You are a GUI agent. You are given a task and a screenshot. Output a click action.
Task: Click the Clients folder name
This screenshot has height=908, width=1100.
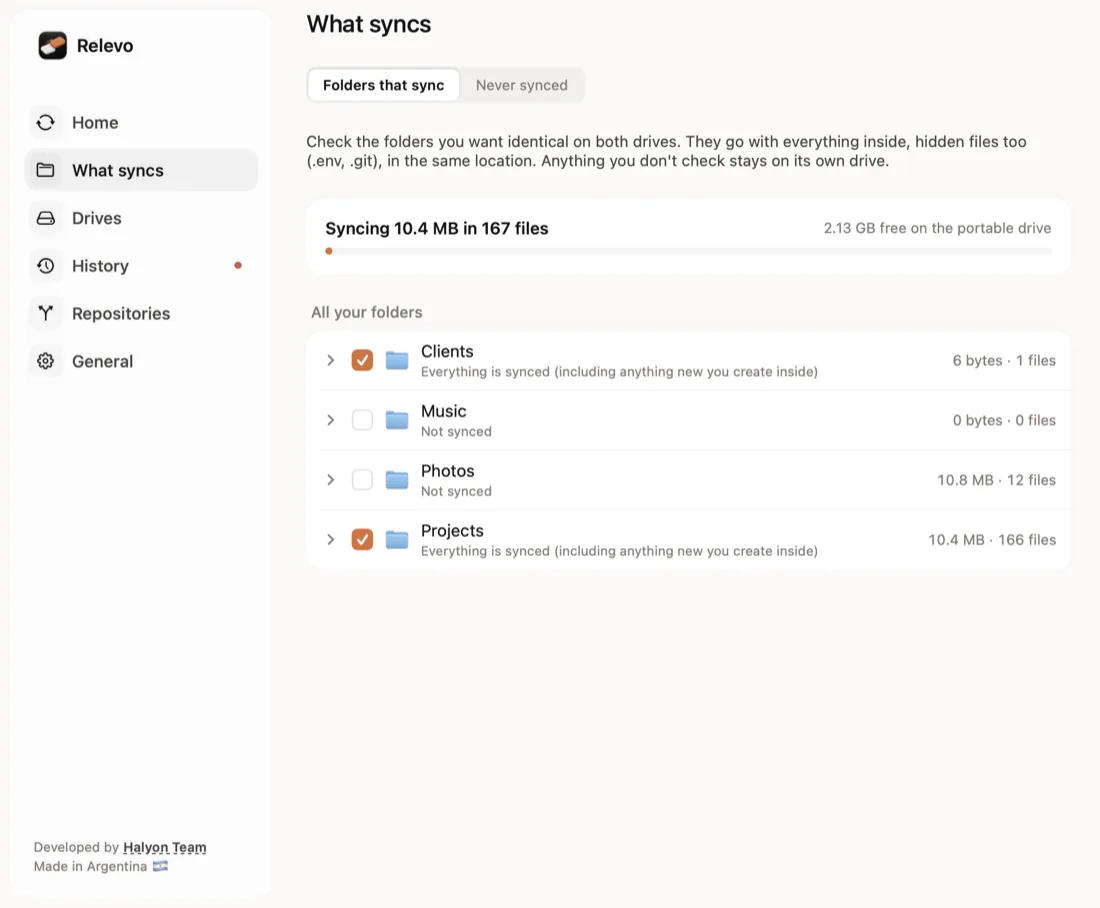tap(447, 351)
